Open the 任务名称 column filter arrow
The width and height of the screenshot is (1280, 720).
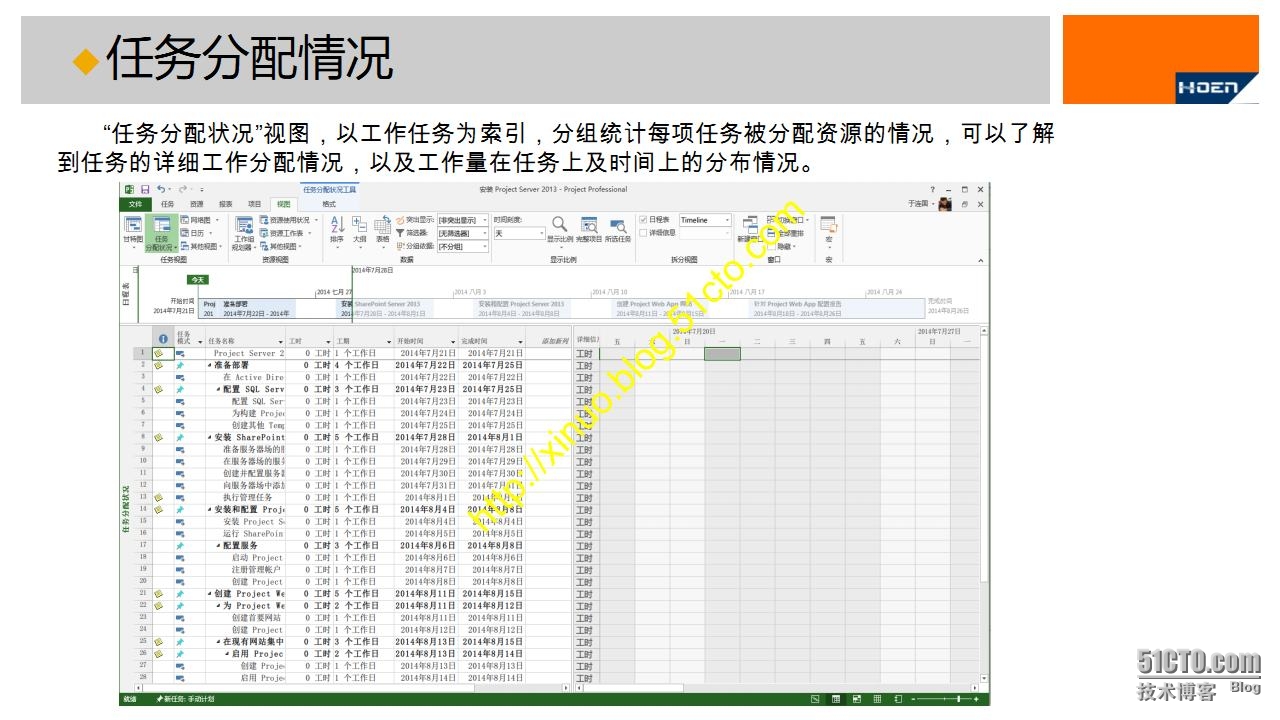click(x=280, y=341)
